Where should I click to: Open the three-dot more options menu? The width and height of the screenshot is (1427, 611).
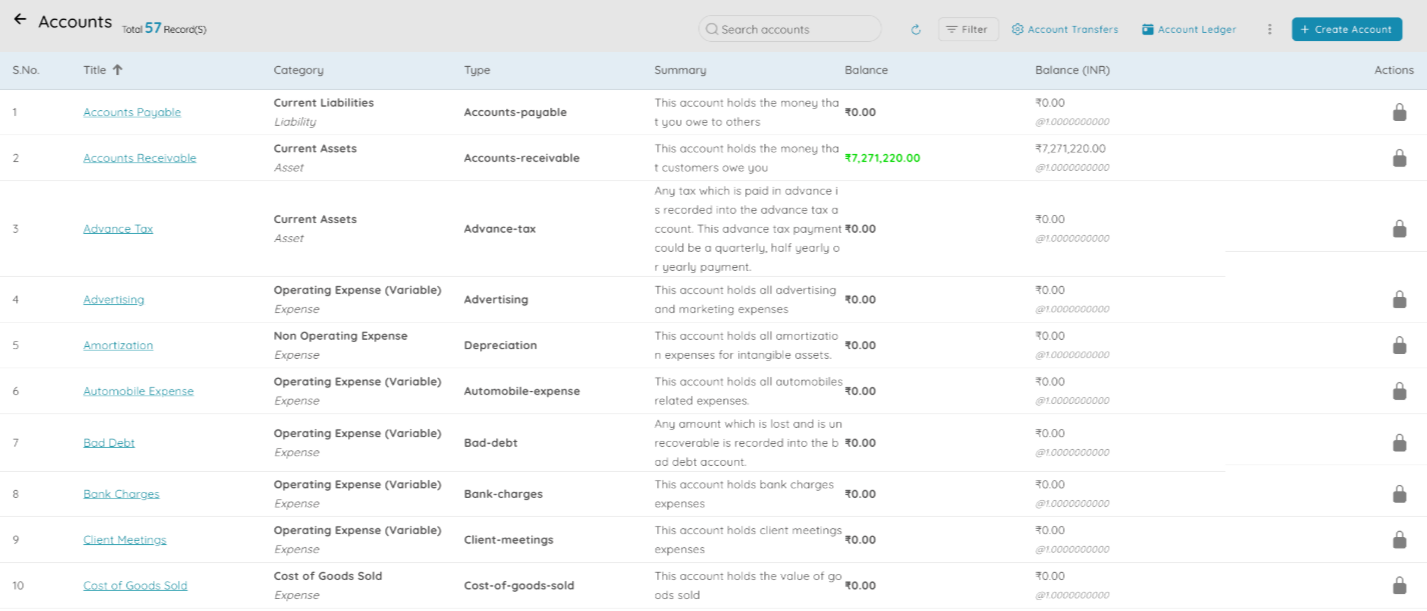(1269, 30)
